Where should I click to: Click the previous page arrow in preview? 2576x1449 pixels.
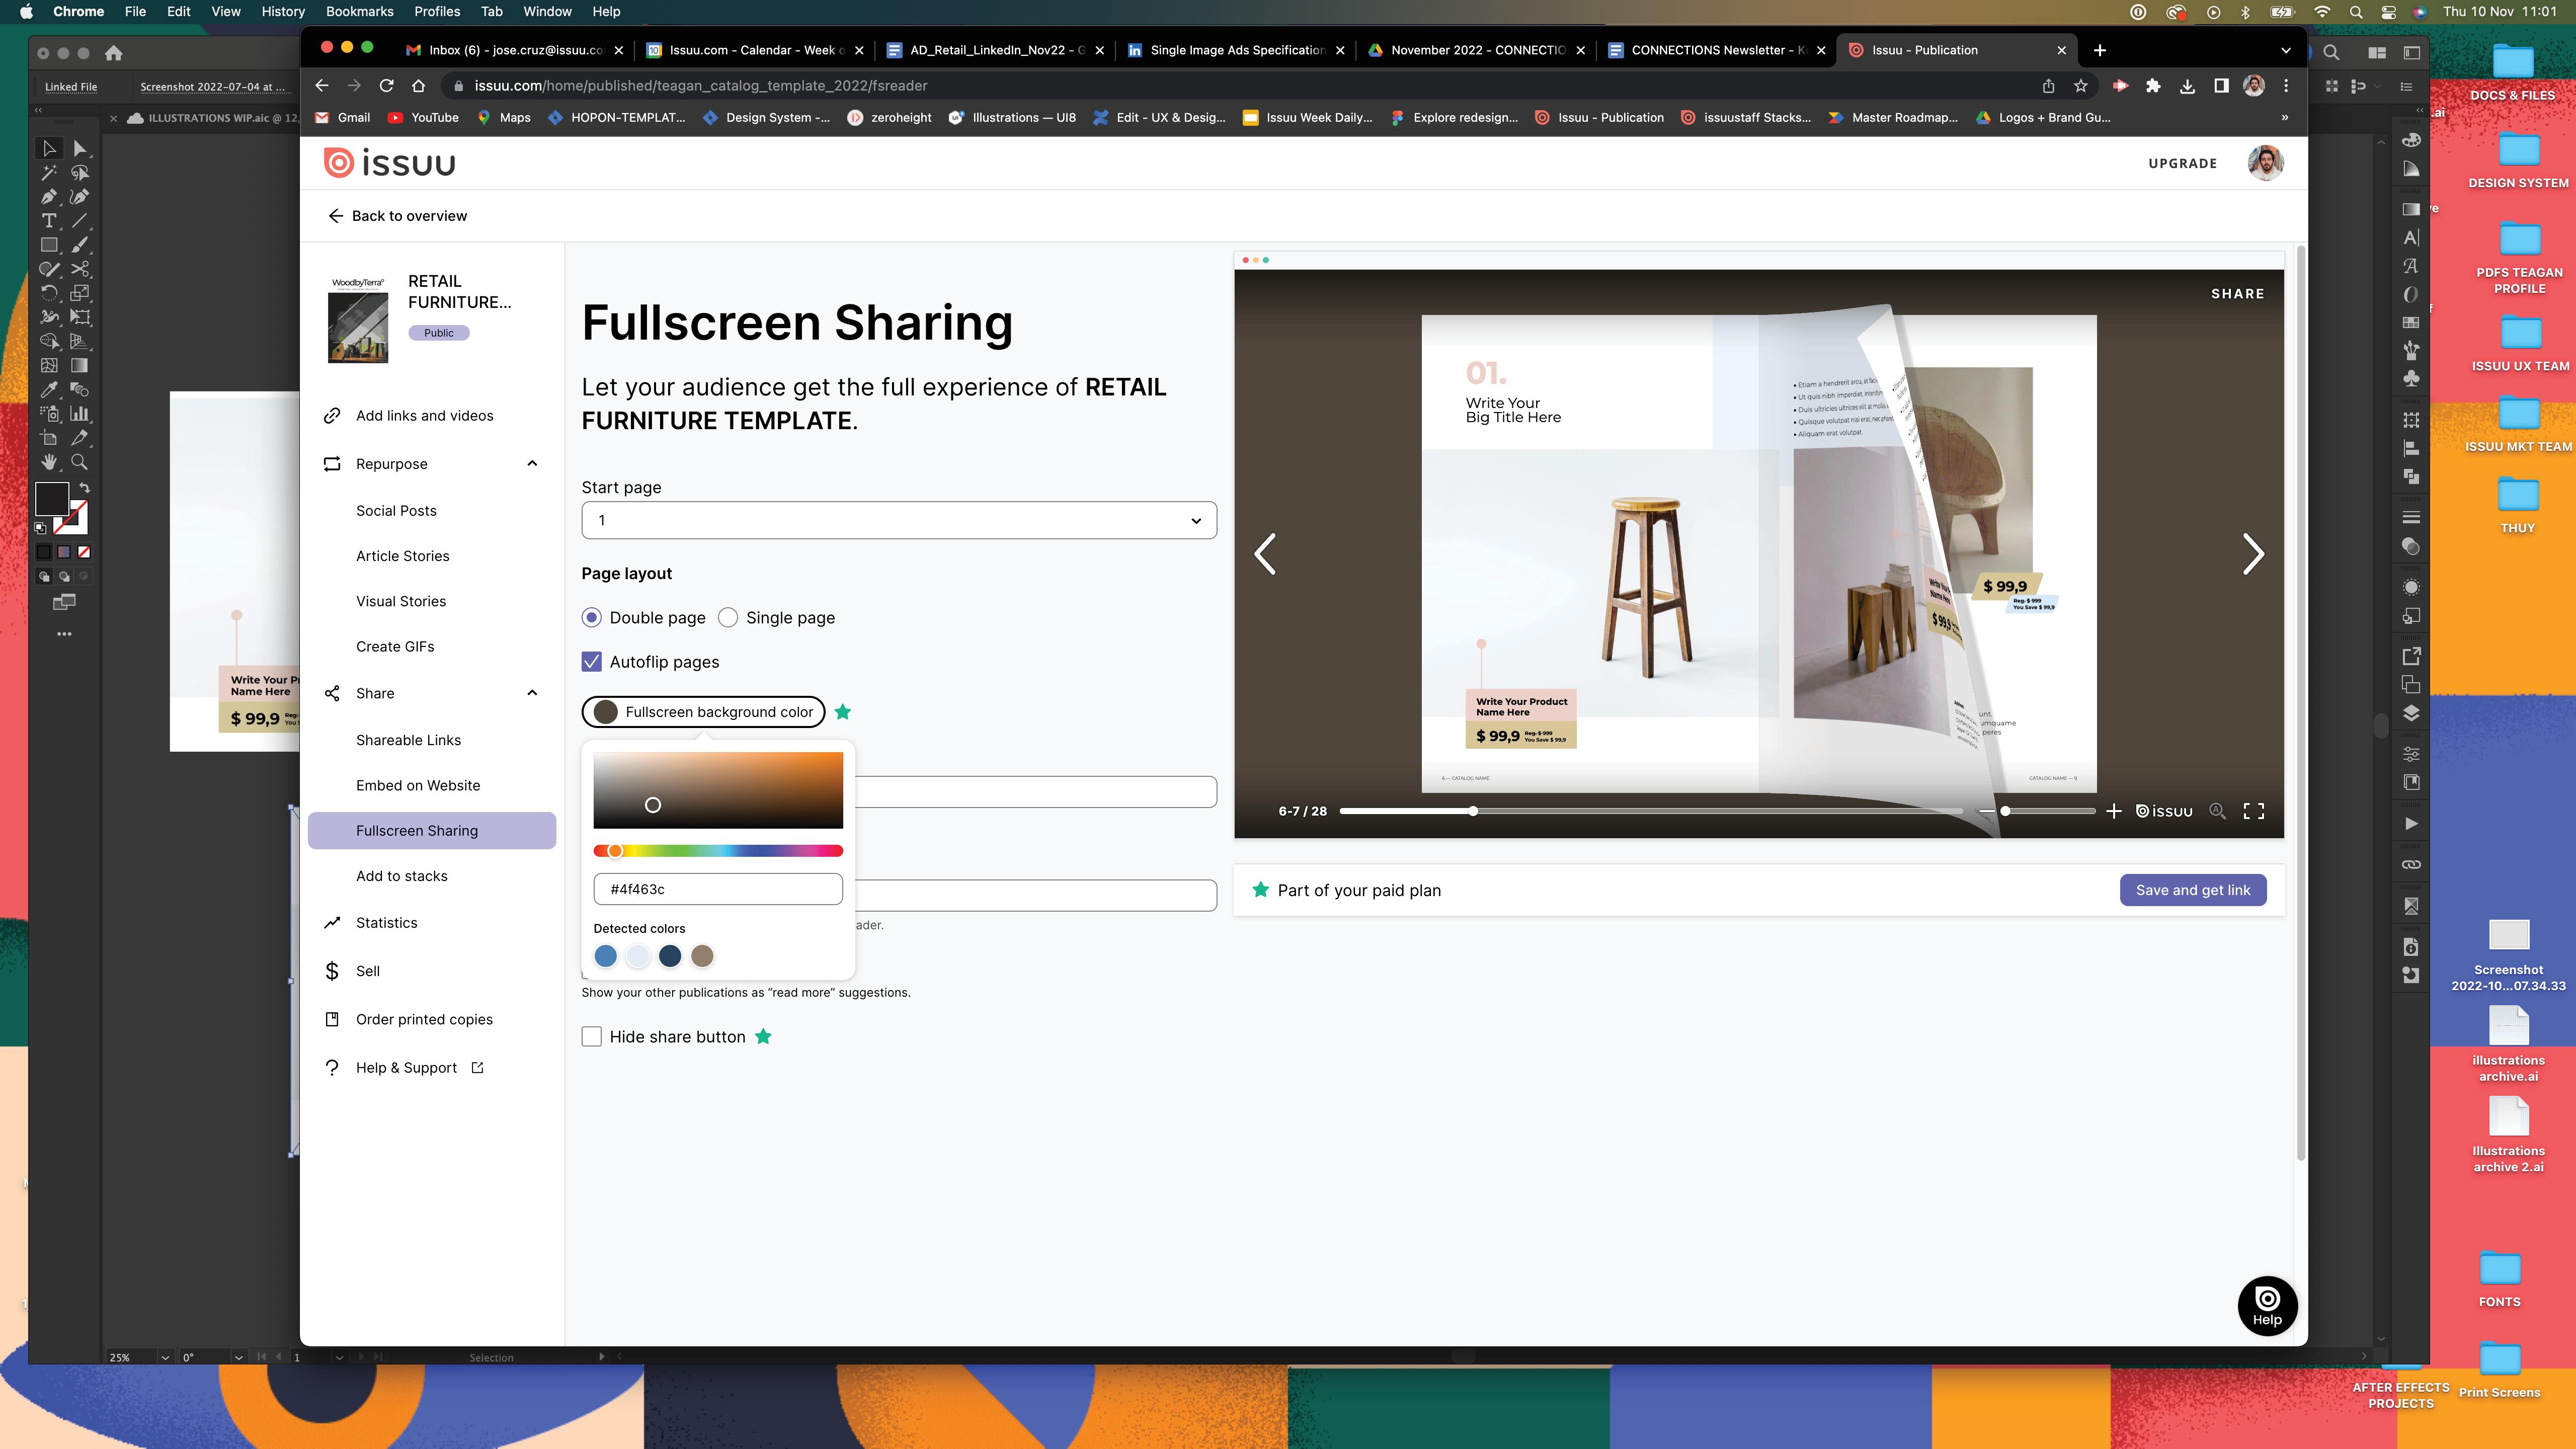(x=1265, y=554)
